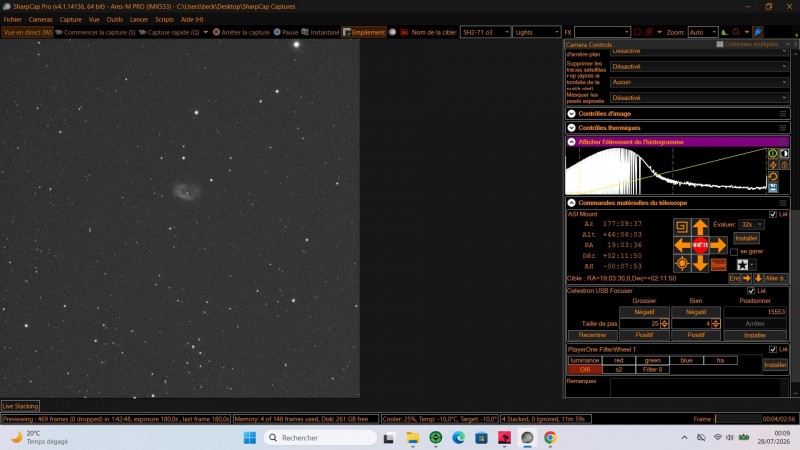
Task: Start spiral search on the mount
Action: tap(682, 227)
